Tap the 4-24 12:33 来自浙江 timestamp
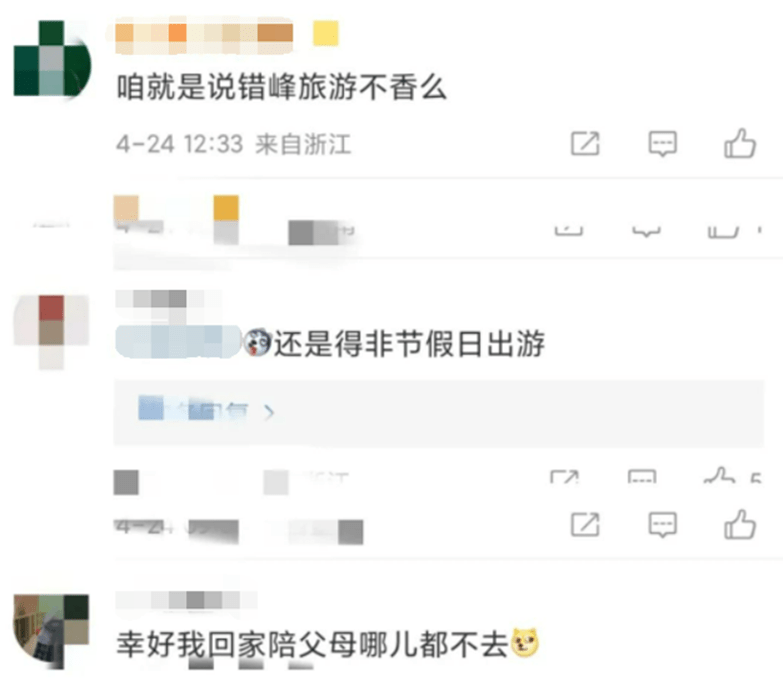 pyautogui.click(x=234, y=144)
